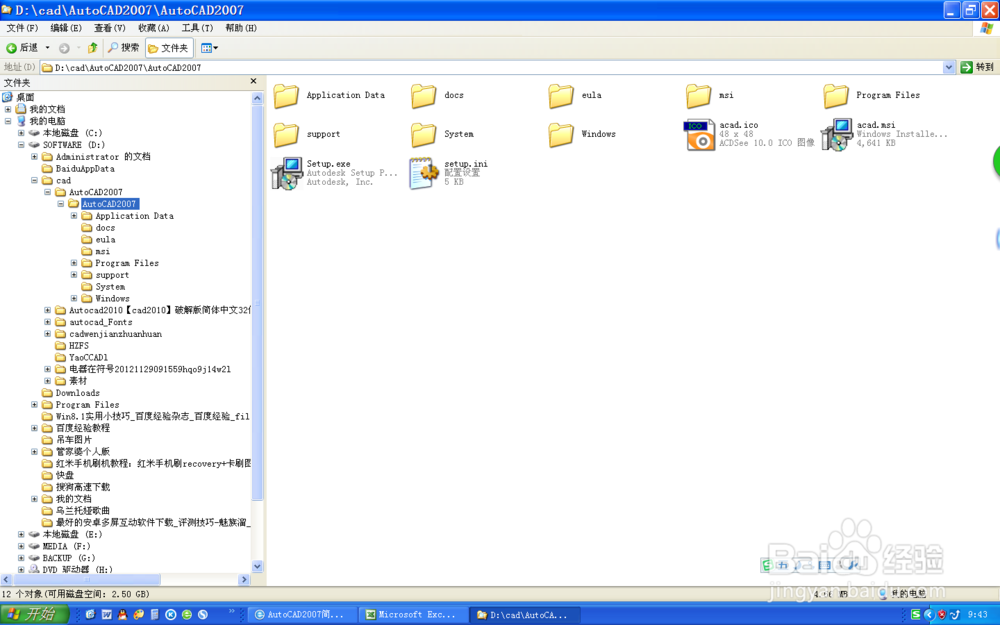Expand the MEDIA (F:) drive node
The image size is (1000, 625).
(x=21, y=547)
